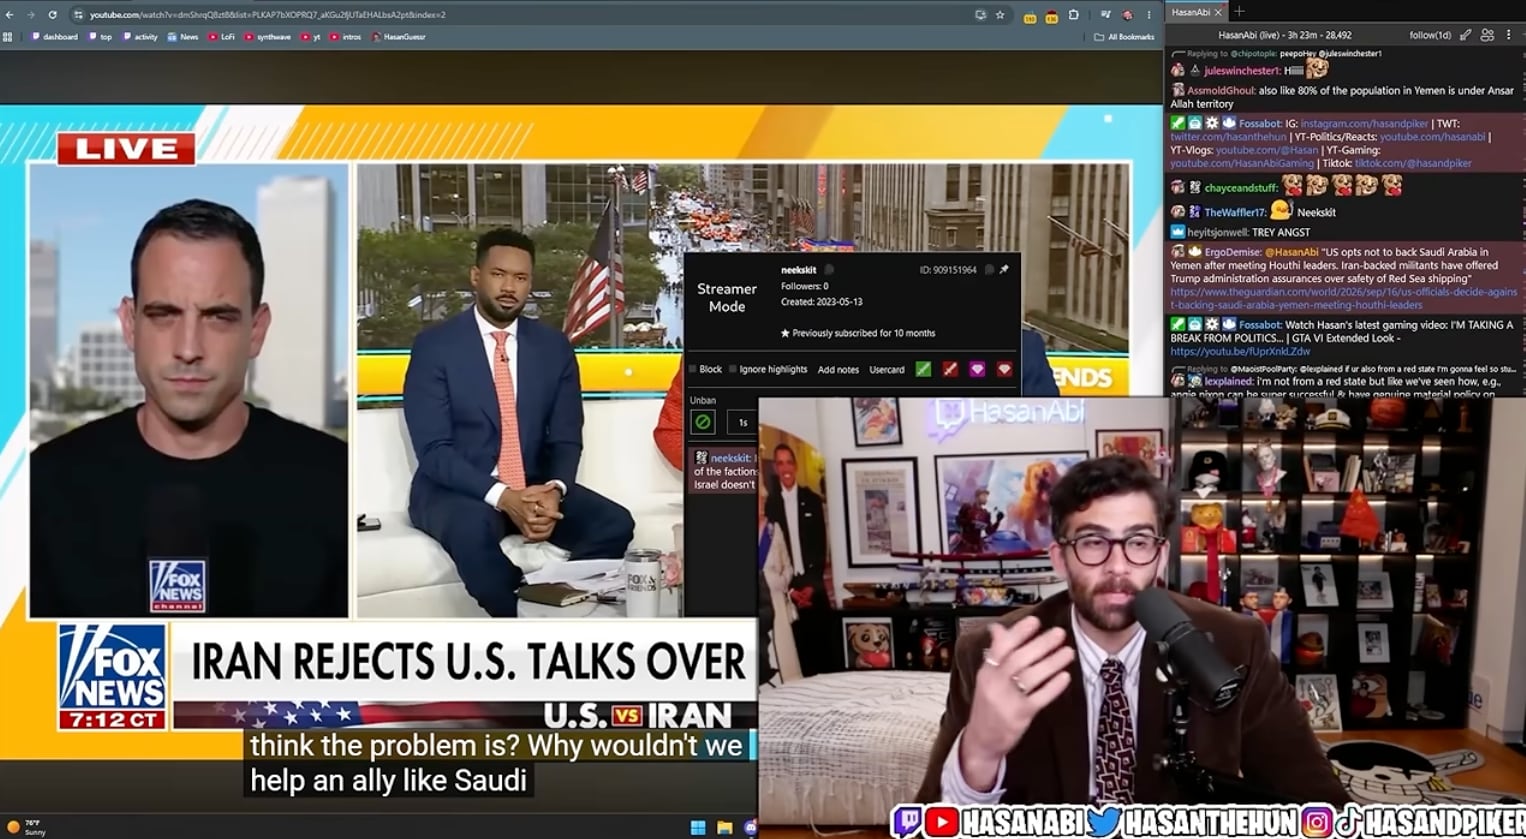Viewport: 1526px width, 839px height.
Task: Open the dashboard bookmark
Action: [x=55, y=37]
